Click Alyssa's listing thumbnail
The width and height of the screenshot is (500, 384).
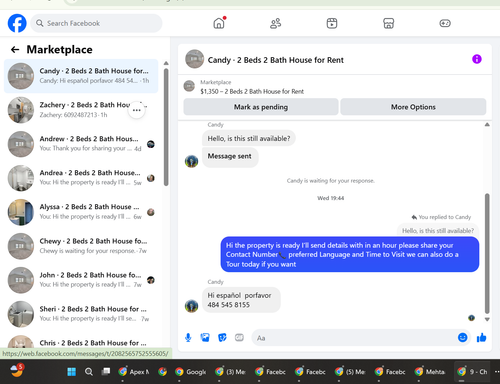21,212
